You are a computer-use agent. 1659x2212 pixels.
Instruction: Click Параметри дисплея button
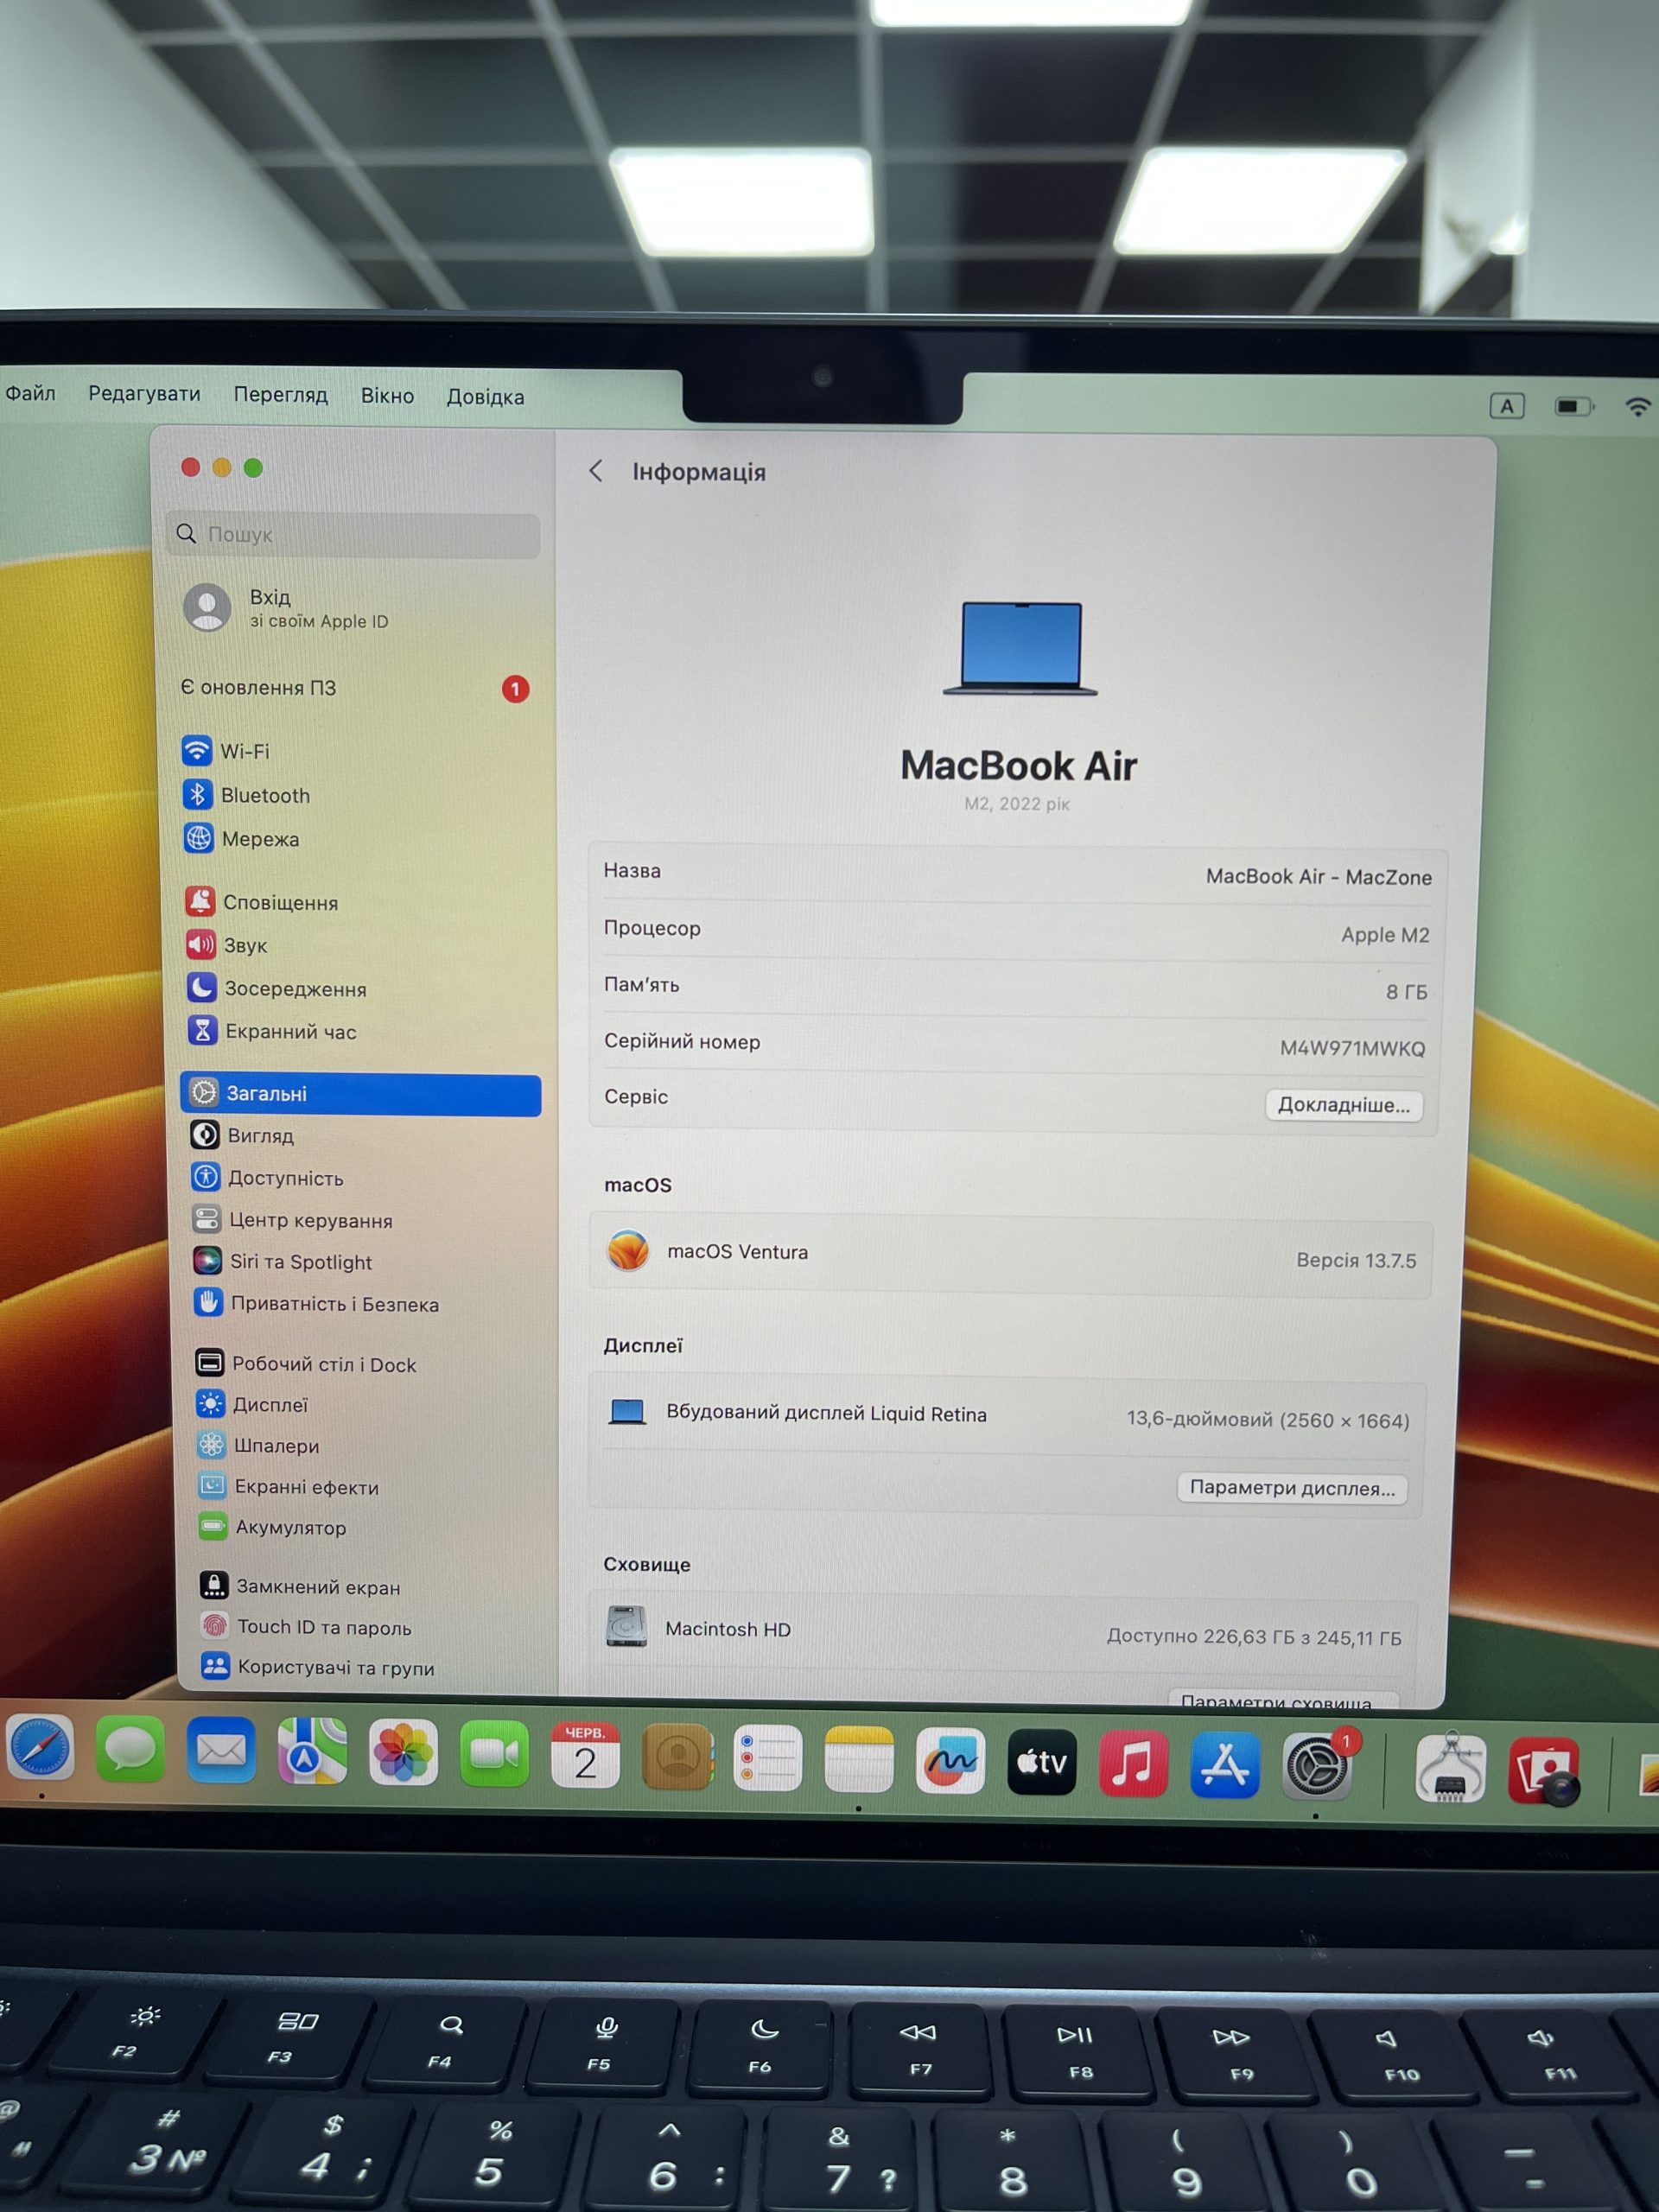(x=1292, y=1488)
